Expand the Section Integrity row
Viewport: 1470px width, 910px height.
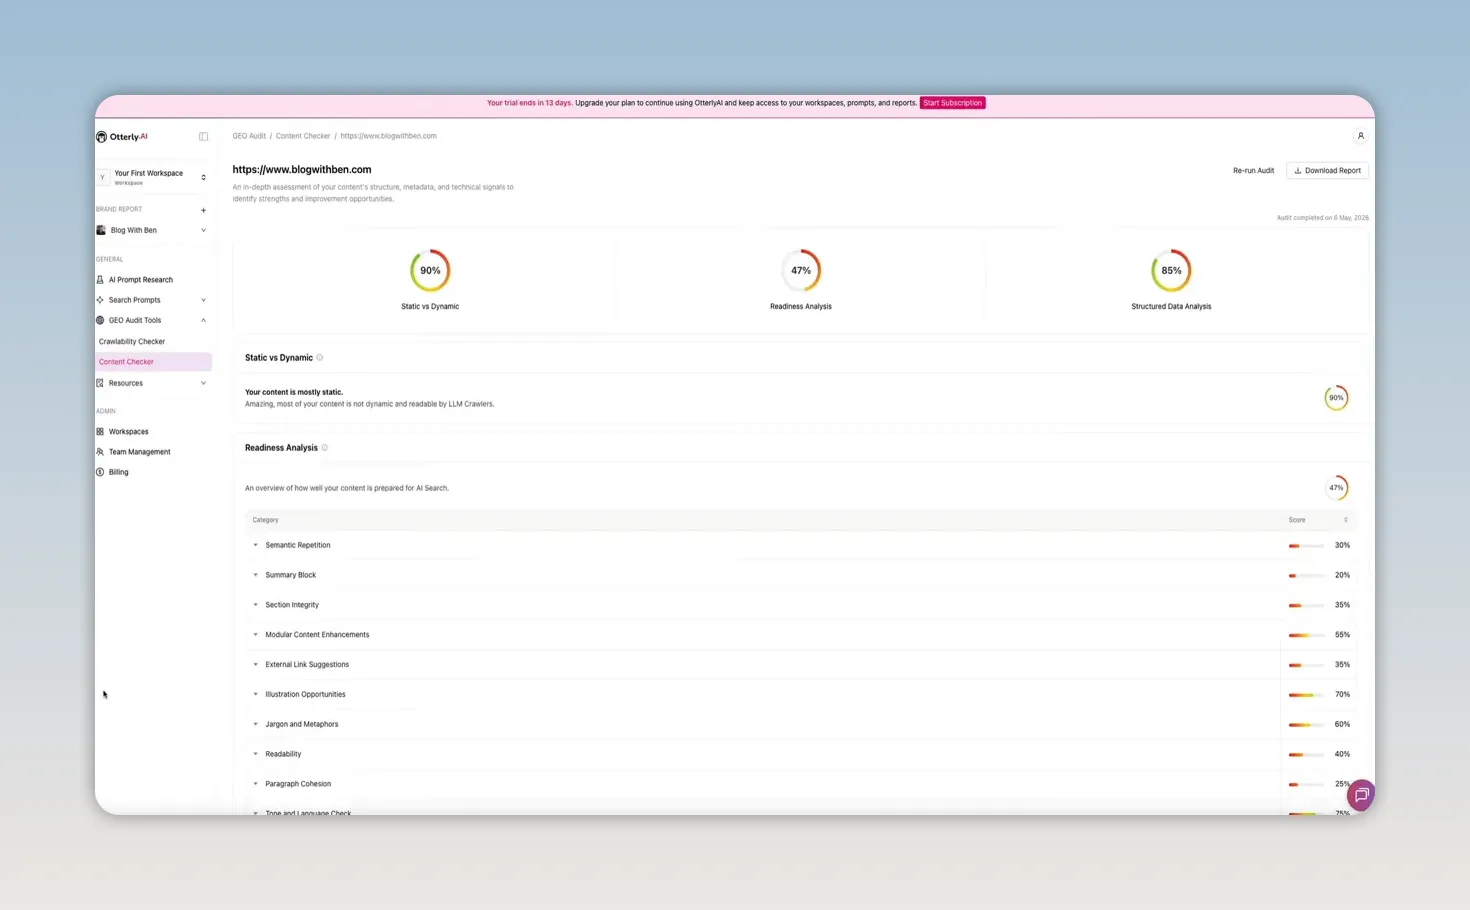256,605
